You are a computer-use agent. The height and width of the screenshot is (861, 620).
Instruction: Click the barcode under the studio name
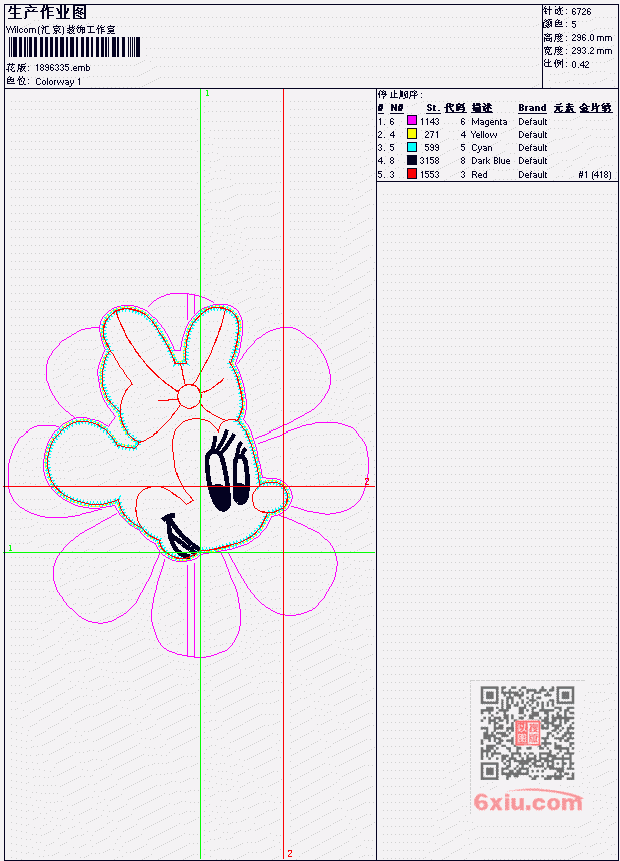74,47
